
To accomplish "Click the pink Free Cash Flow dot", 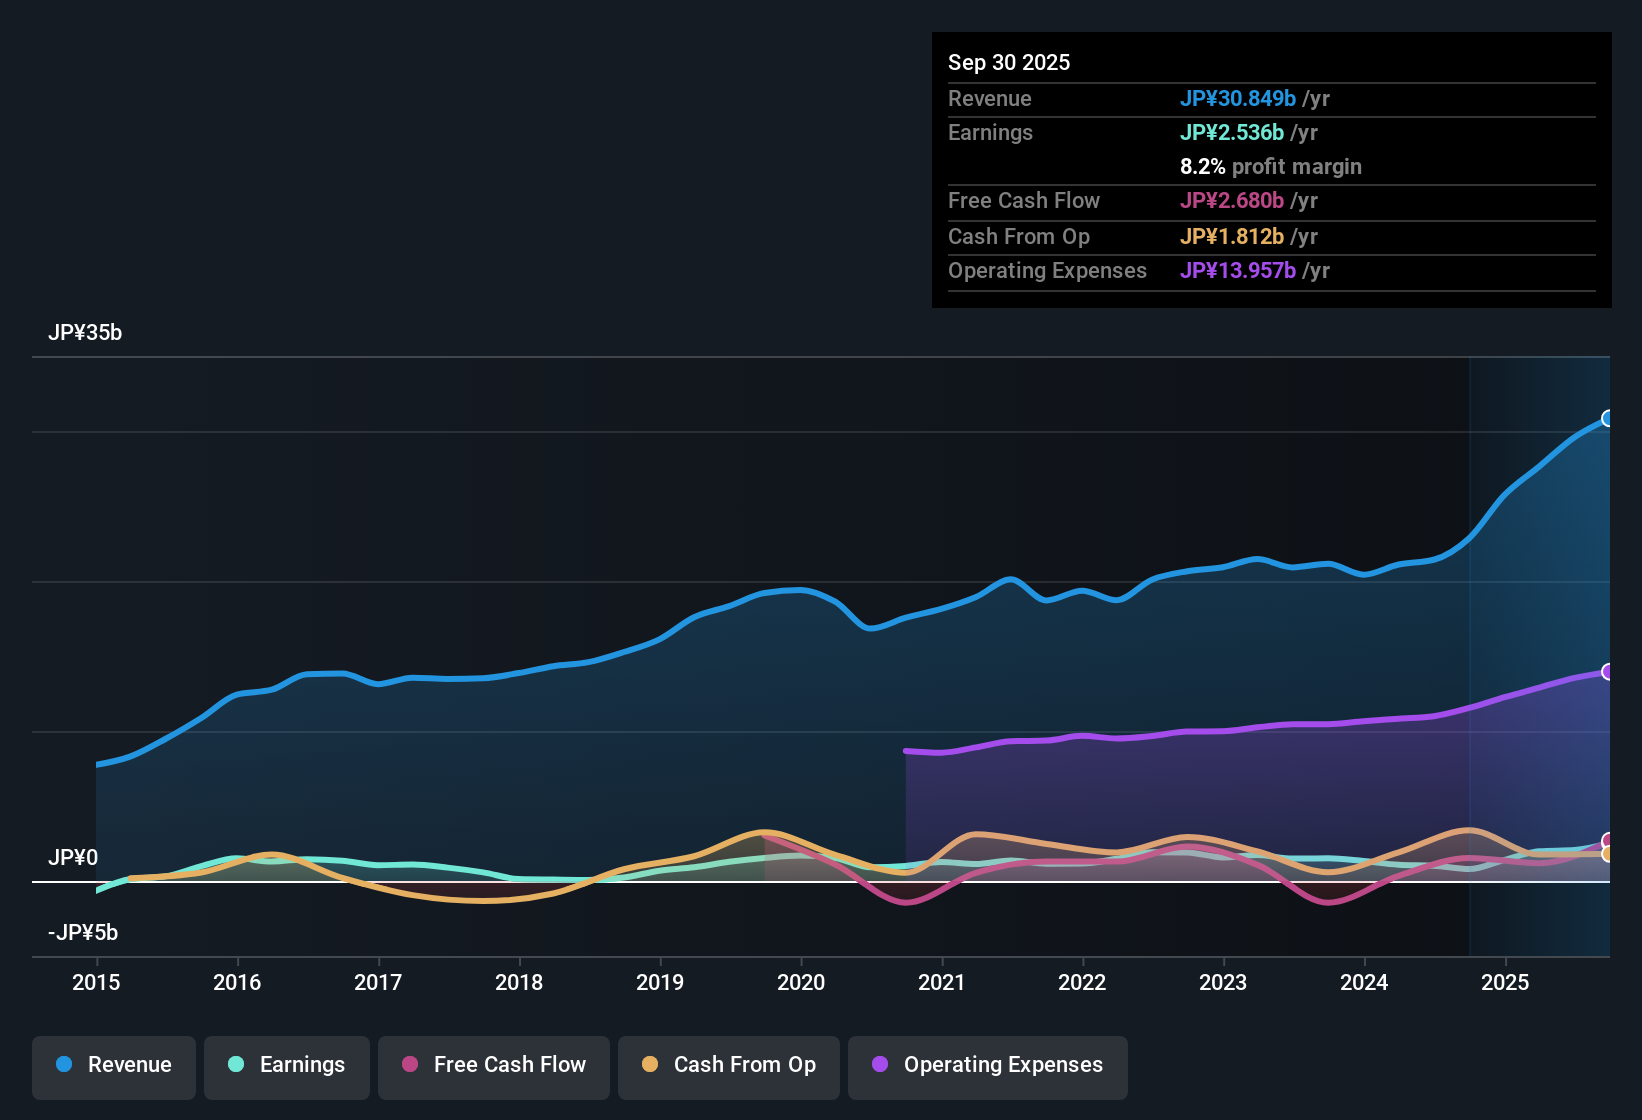I will point(409,1065).
